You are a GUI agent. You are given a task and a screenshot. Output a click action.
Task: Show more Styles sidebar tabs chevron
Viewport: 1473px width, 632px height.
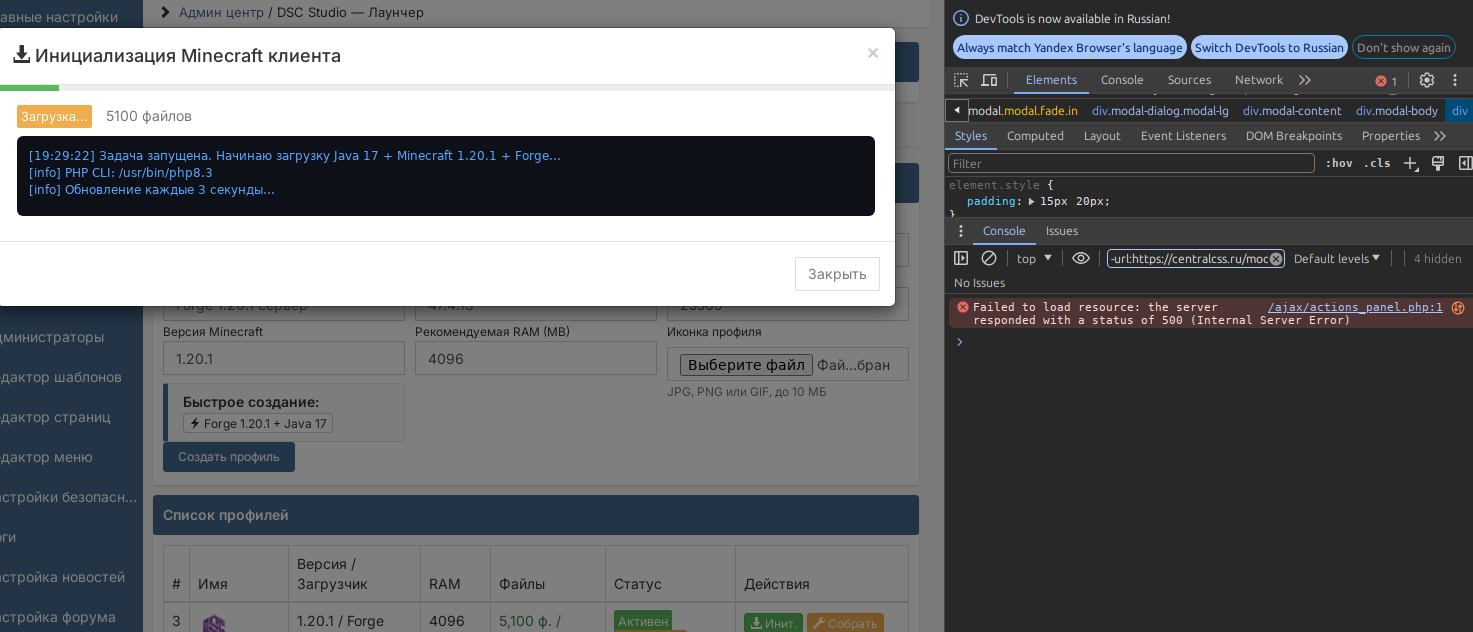pos(1440,136)
